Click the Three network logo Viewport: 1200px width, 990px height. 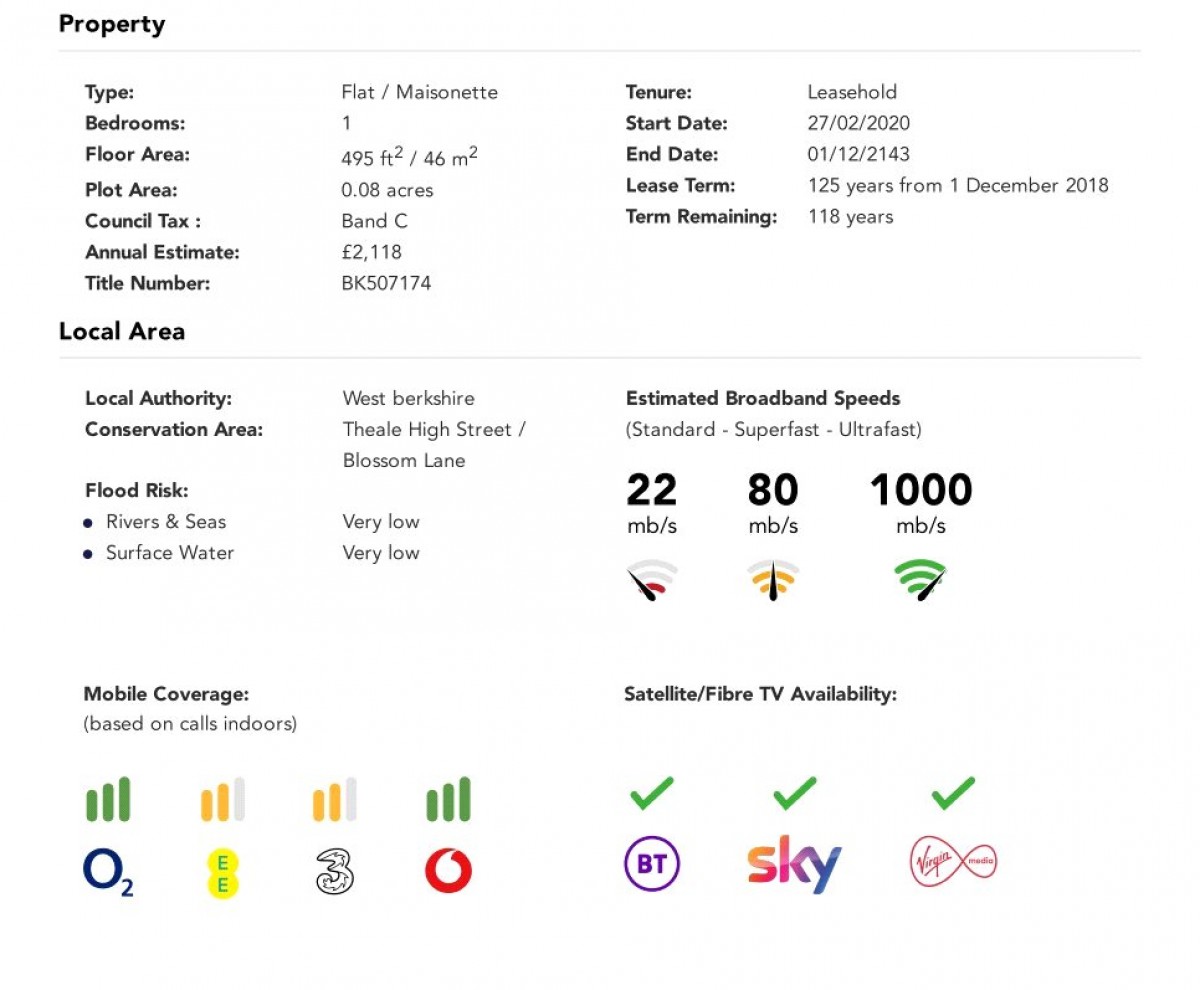pyautogui.click(x=335, y=870)
